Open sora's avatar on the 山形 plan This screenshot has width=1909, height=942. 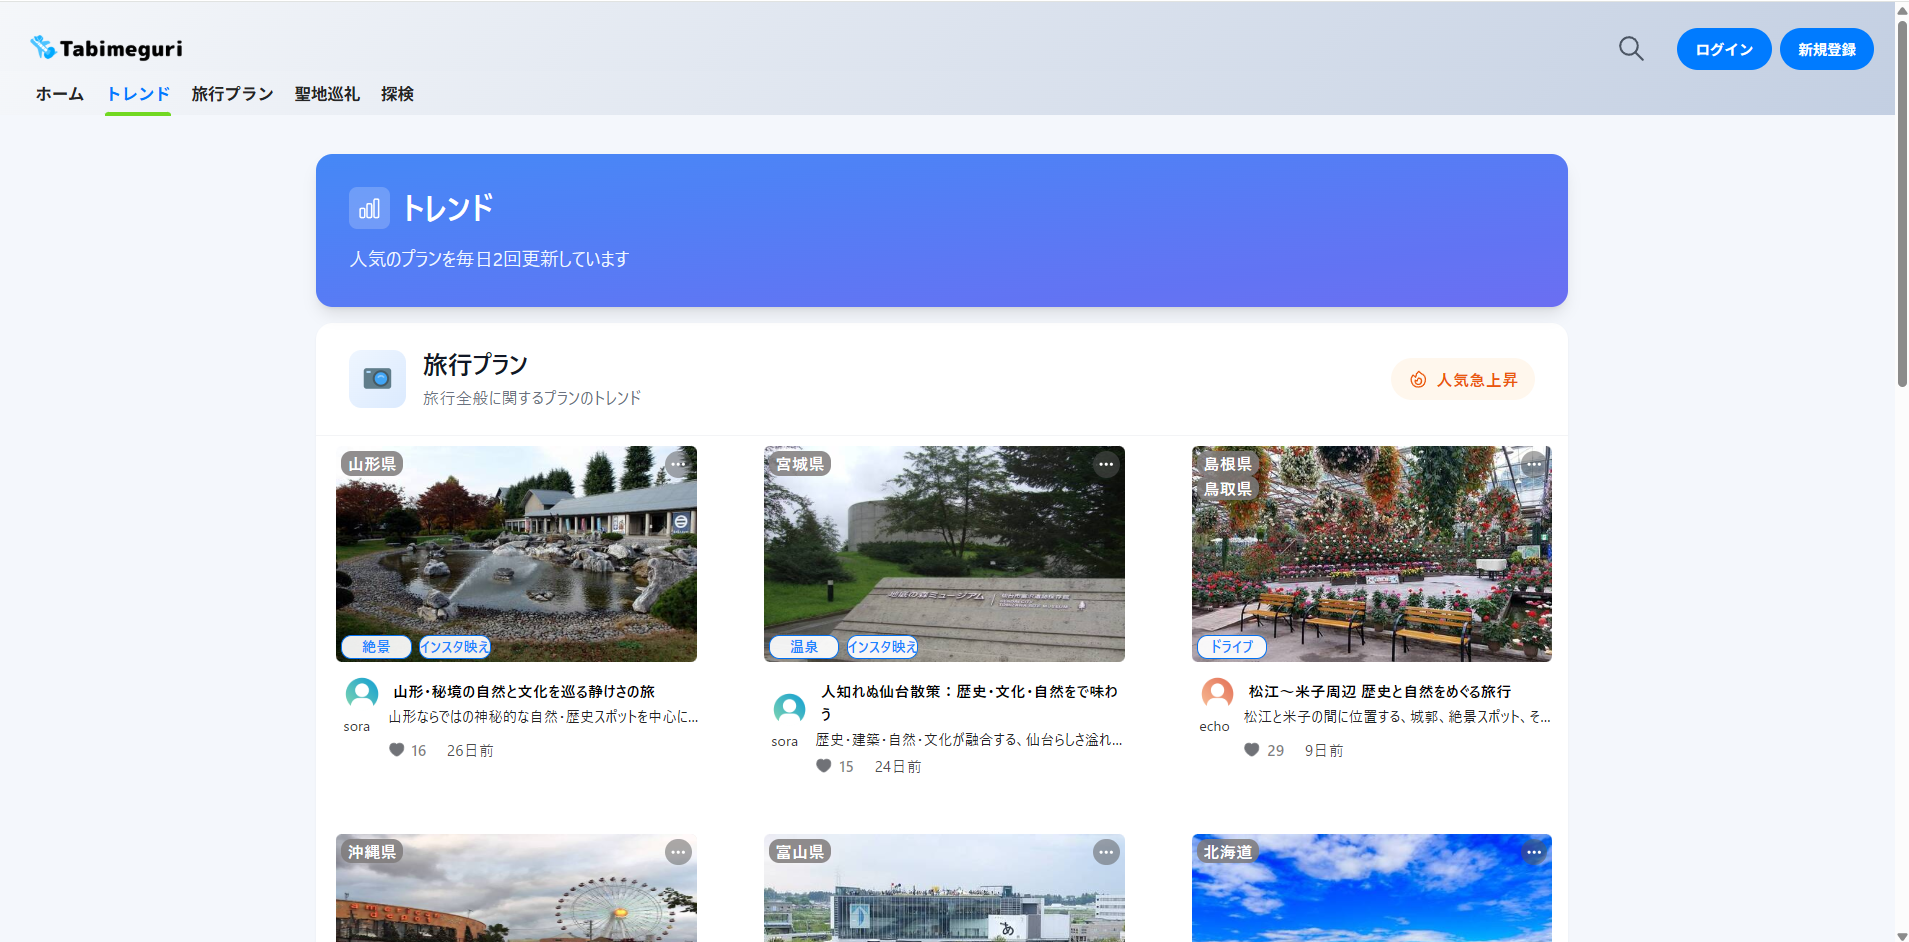(361, 693)
